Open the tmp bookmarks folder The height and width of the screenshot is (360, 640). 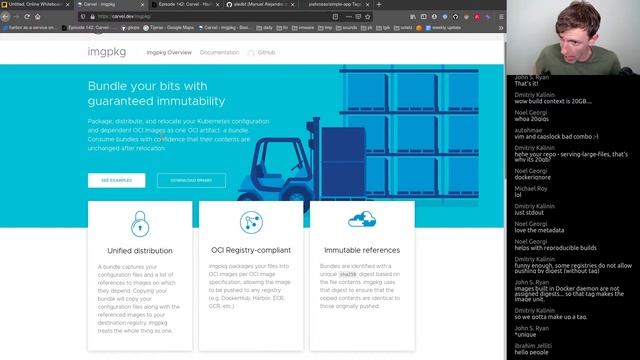325,28
